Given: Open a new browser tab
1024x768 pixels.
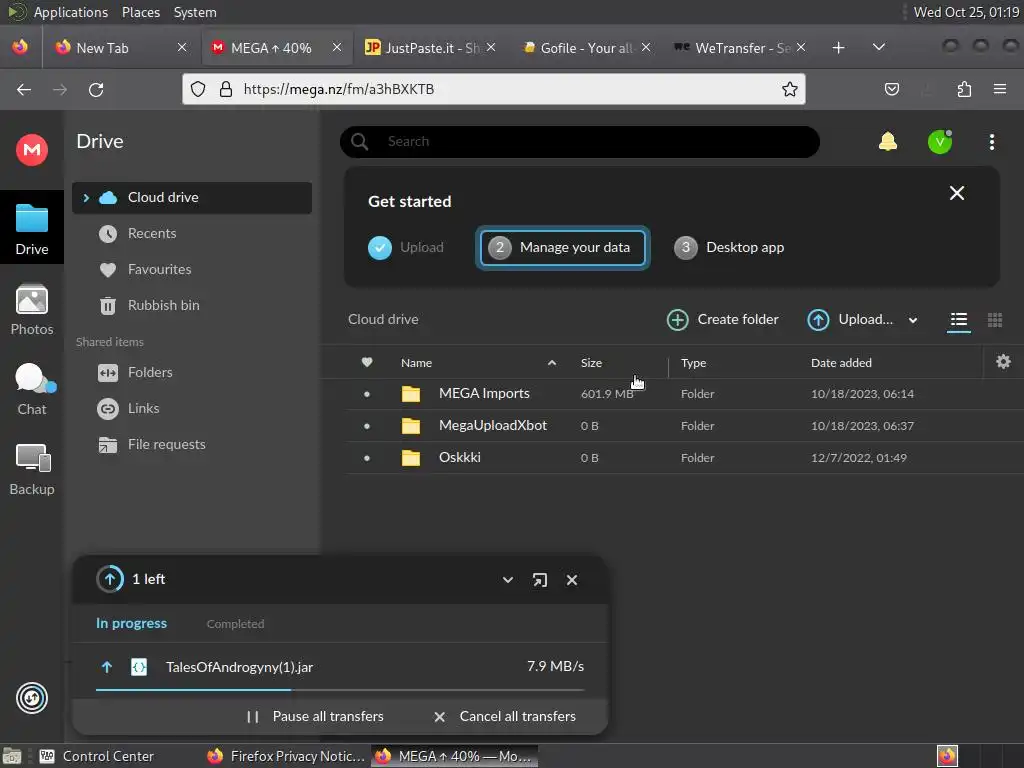Looking at the screenshot, I should pyautogui.click(x=838, y=48).
